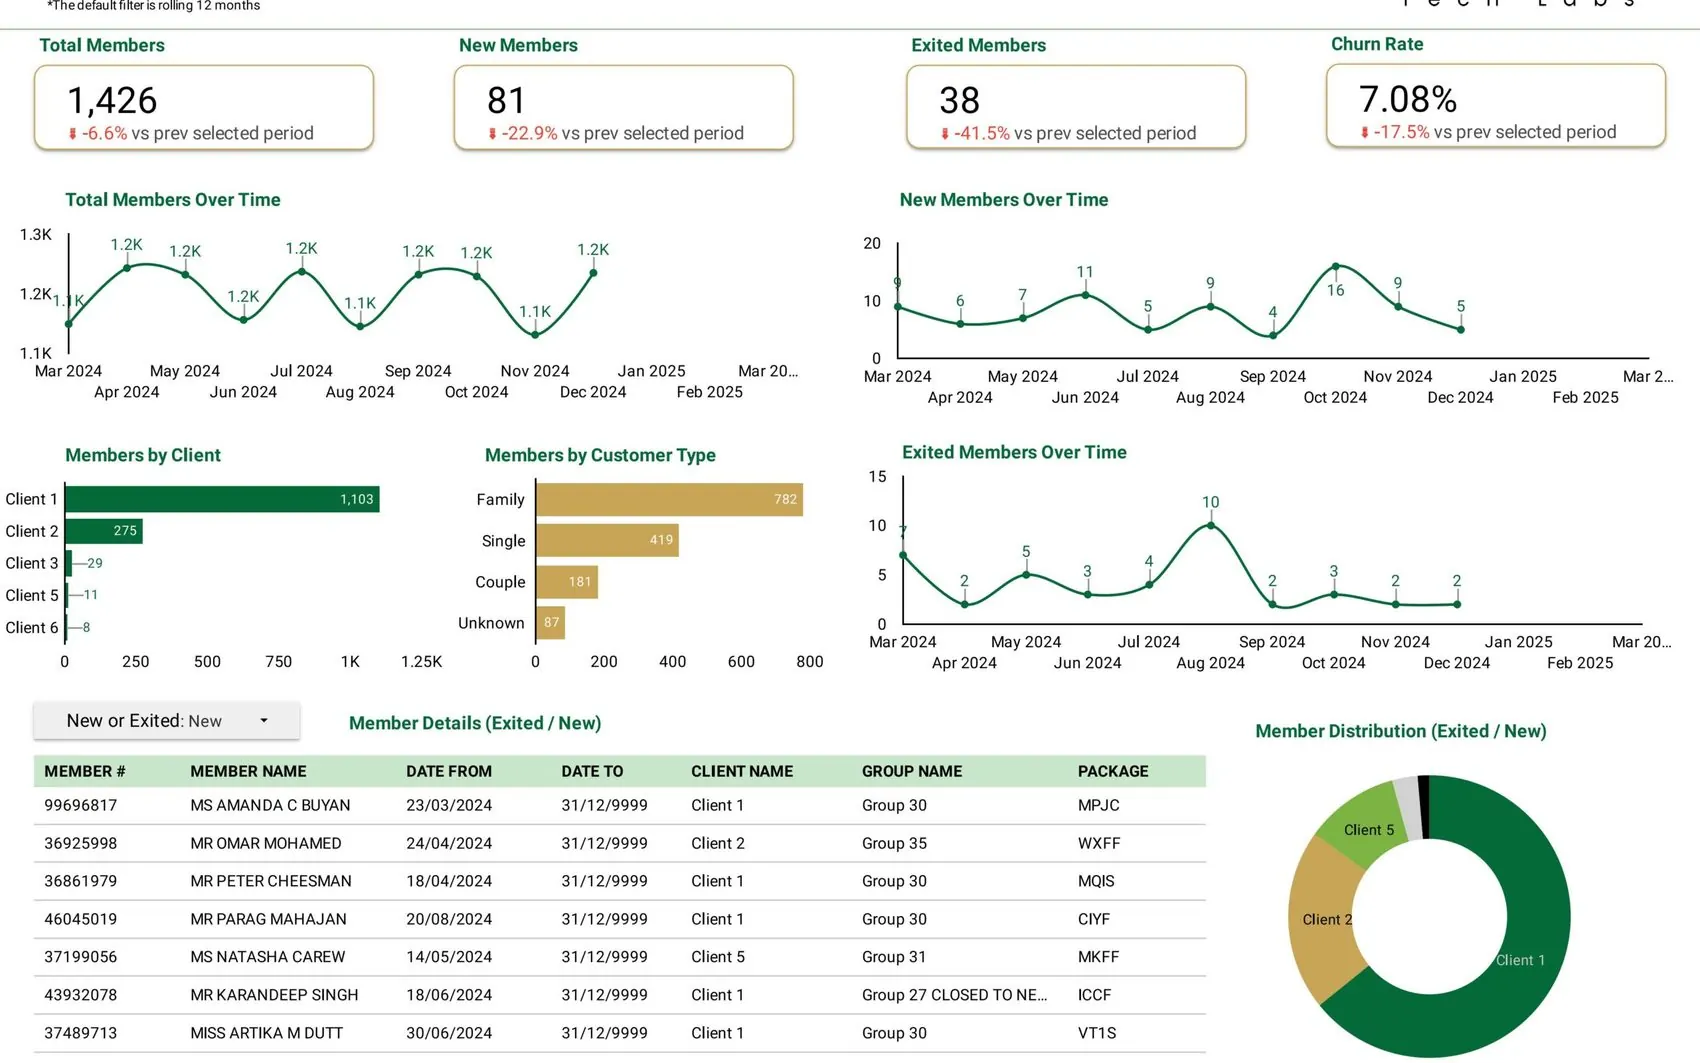Click member name MR PARAG MAHAJAN
The image size is (1700, 1063).
click(268, 920)
